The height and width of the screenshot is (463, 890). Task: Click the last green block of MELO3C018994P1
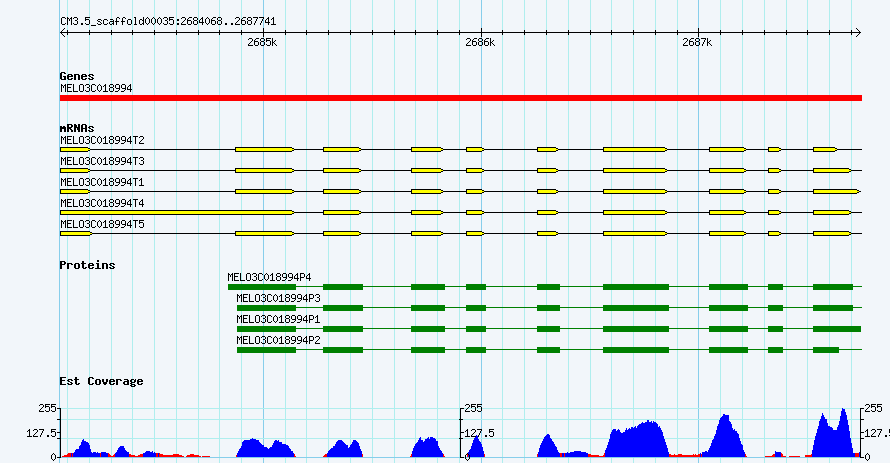pyautogui.click(x=837, y=329)
